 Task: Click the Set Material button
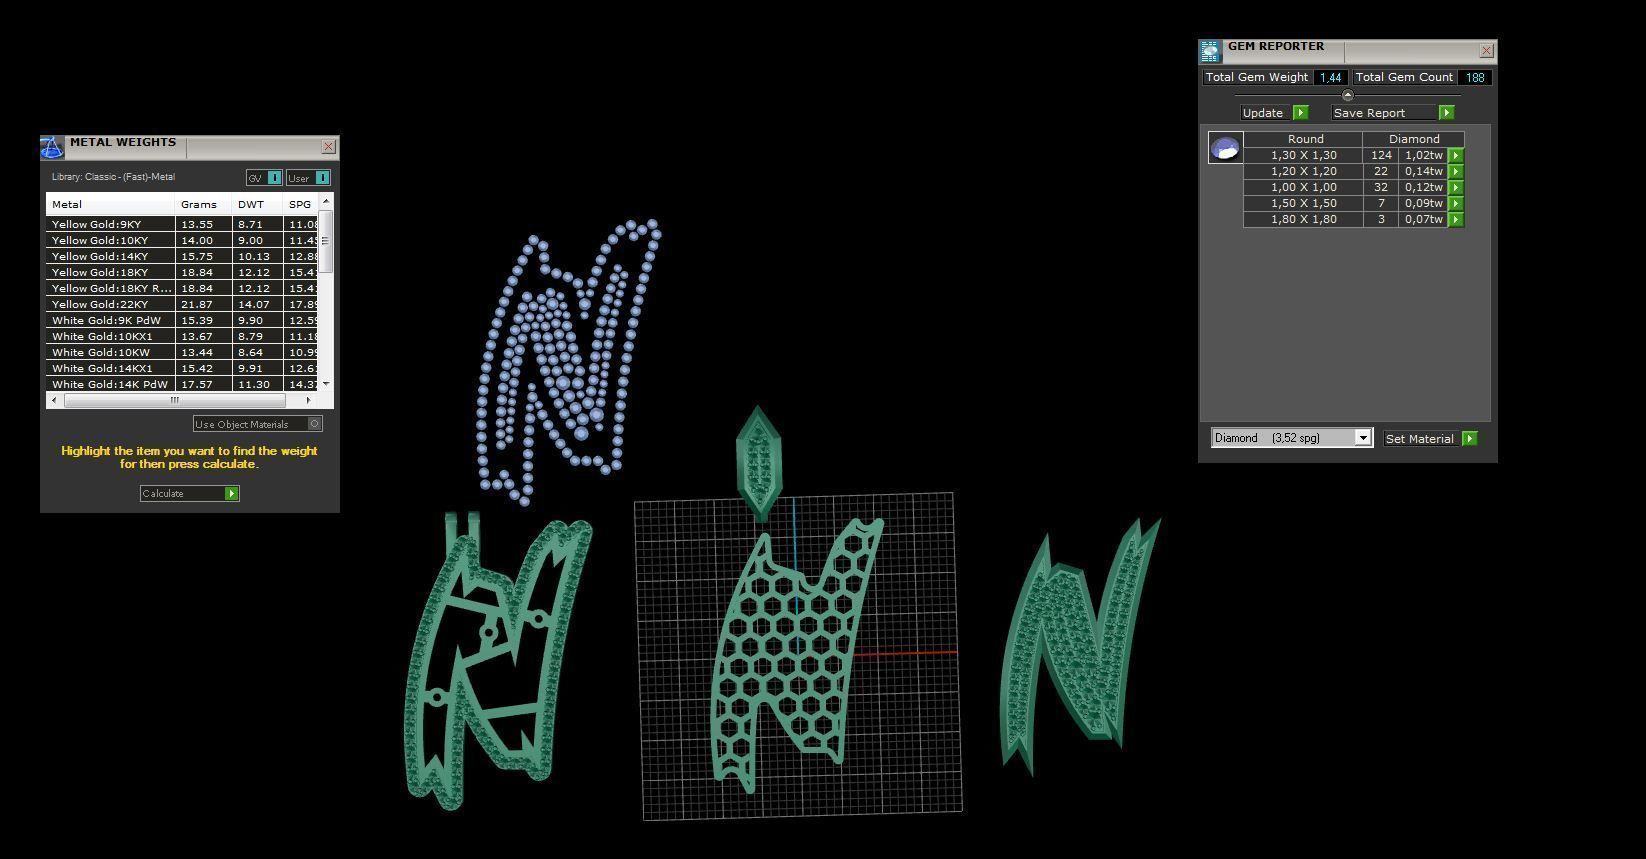click(x=1422, y=439)
